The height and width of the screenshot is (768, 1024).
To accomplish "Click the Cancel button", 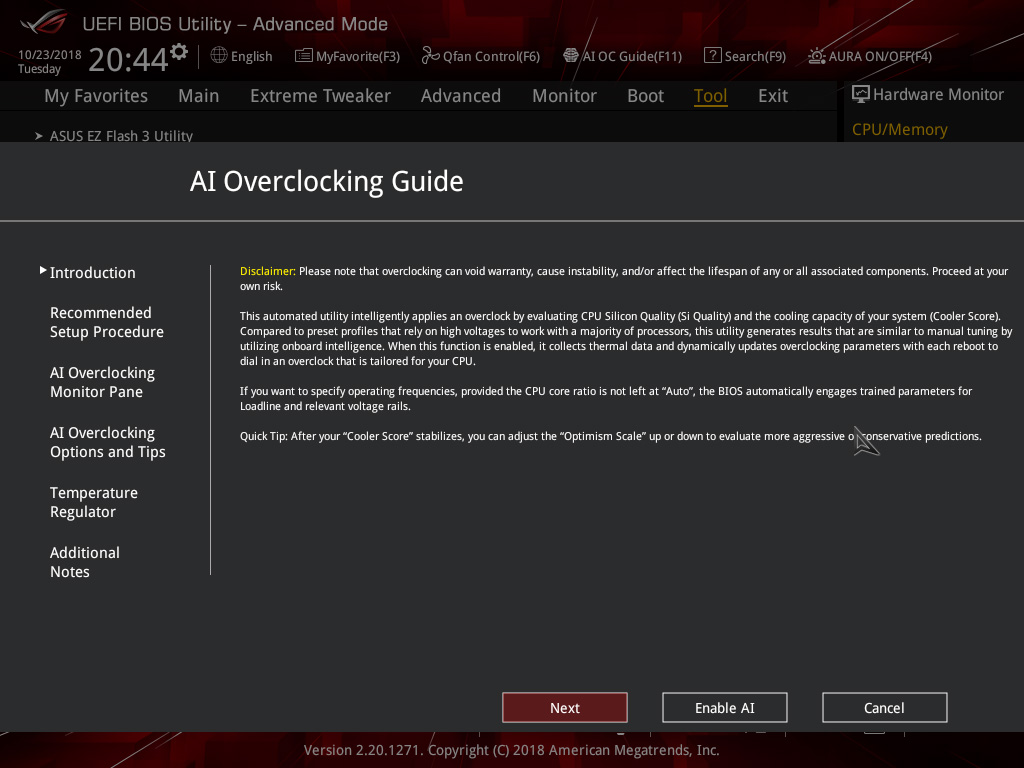I will (884, 708).
